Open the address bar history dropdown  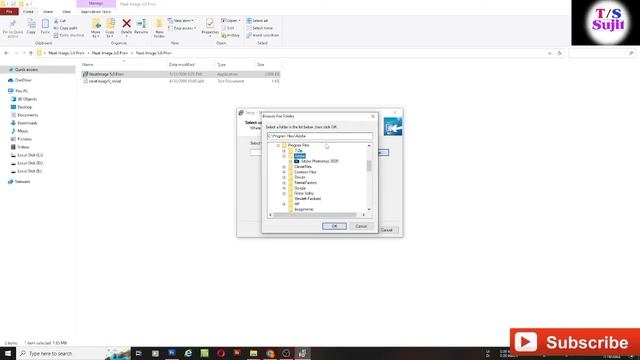(549, 53)
